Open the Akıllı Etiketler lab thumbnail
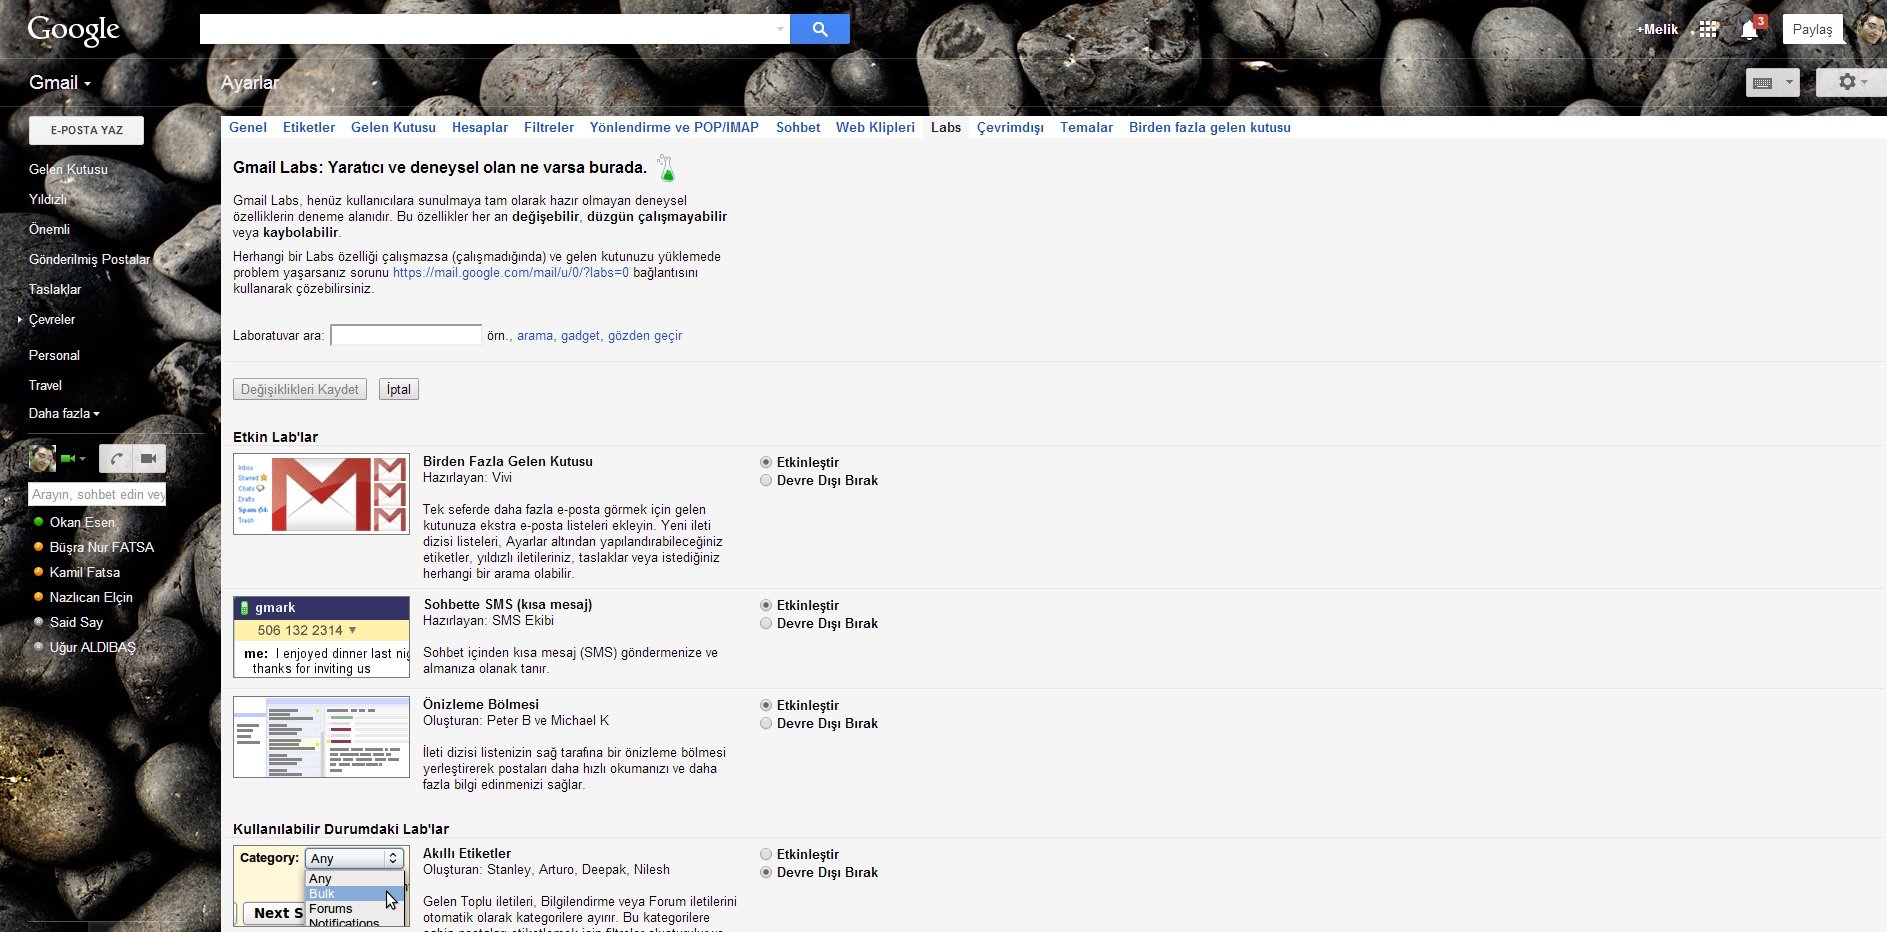The height and width of the screenshot is (932, 1887). [x=321, y=887]
